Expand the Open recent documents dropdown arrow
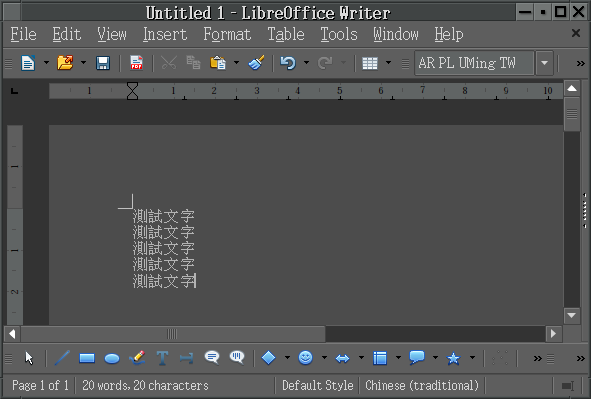591x399 pixels. pyautogui.click(x=83, y=63)
